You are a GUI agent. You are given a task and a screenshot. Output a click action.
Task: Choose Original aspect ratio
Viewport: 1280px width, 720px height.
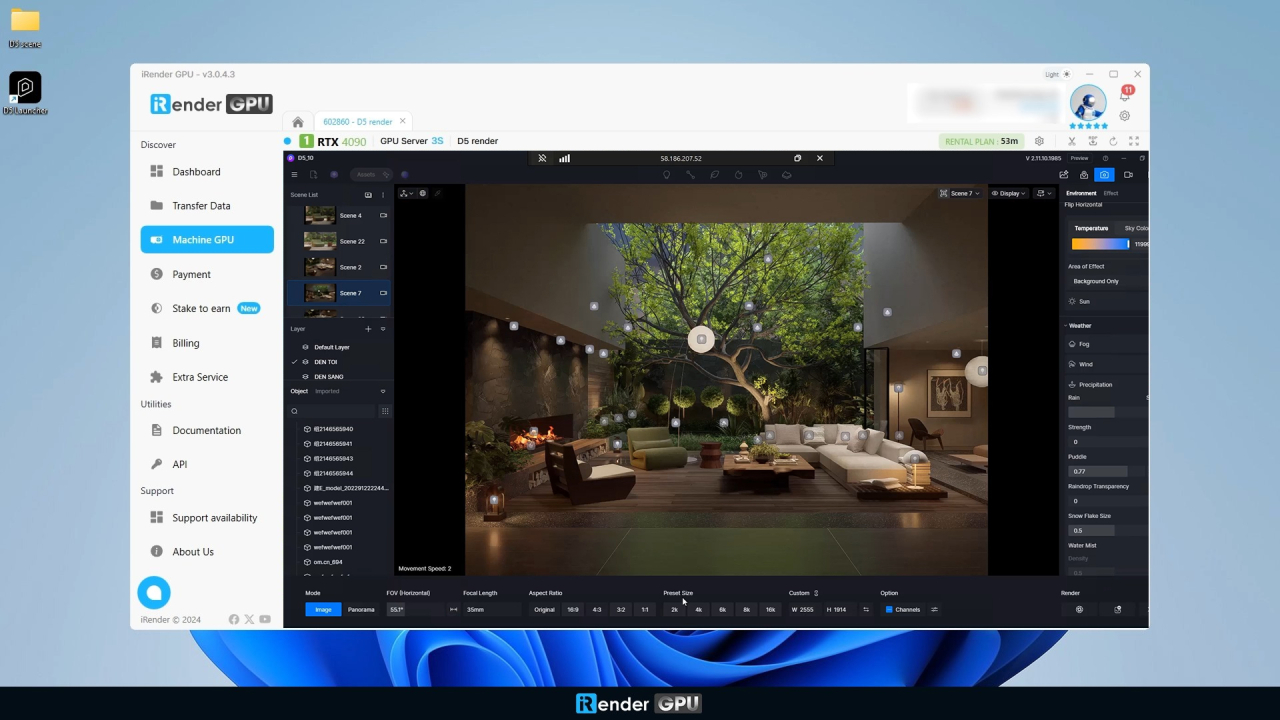pyautogui.click(x=544, y=609)
